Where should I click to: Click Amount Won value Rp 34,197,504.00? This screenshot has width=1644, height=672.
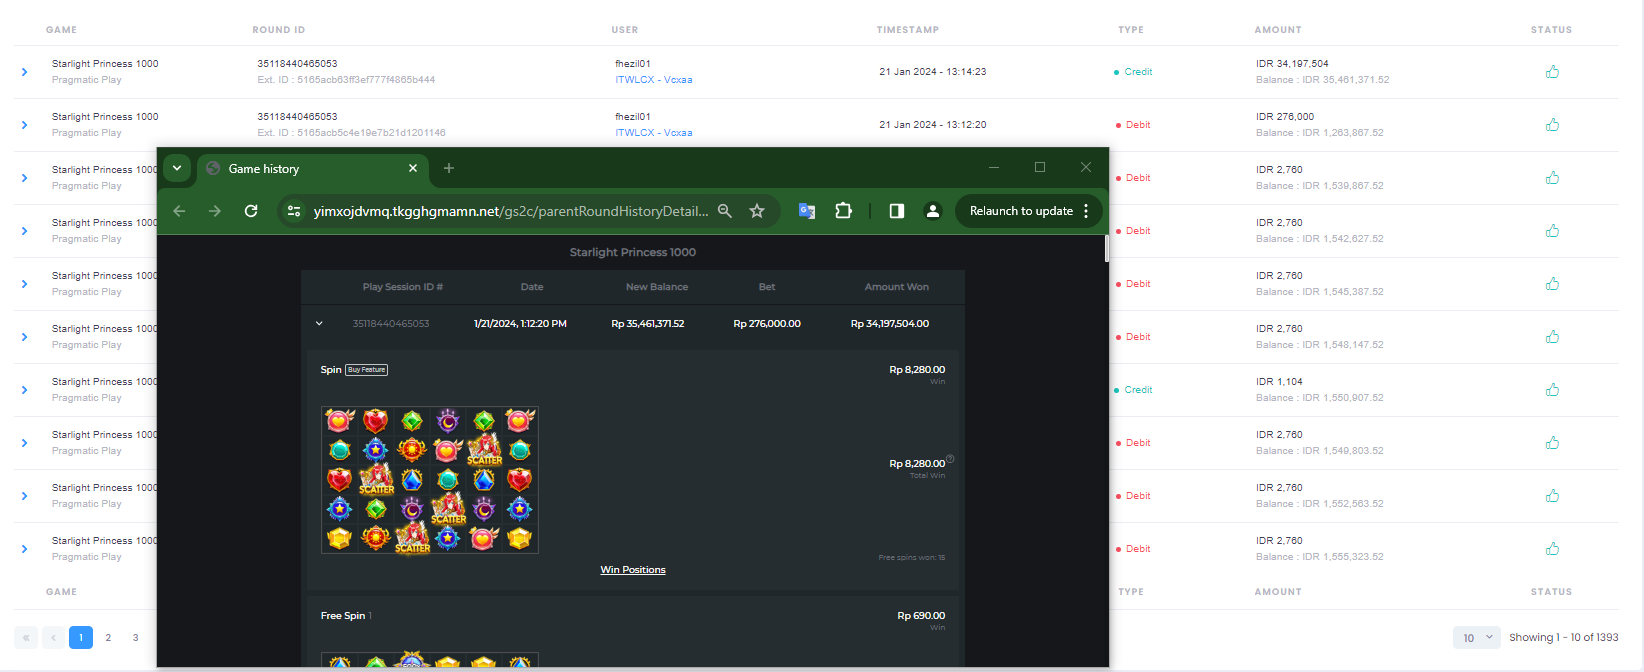(x=890, y=324)
